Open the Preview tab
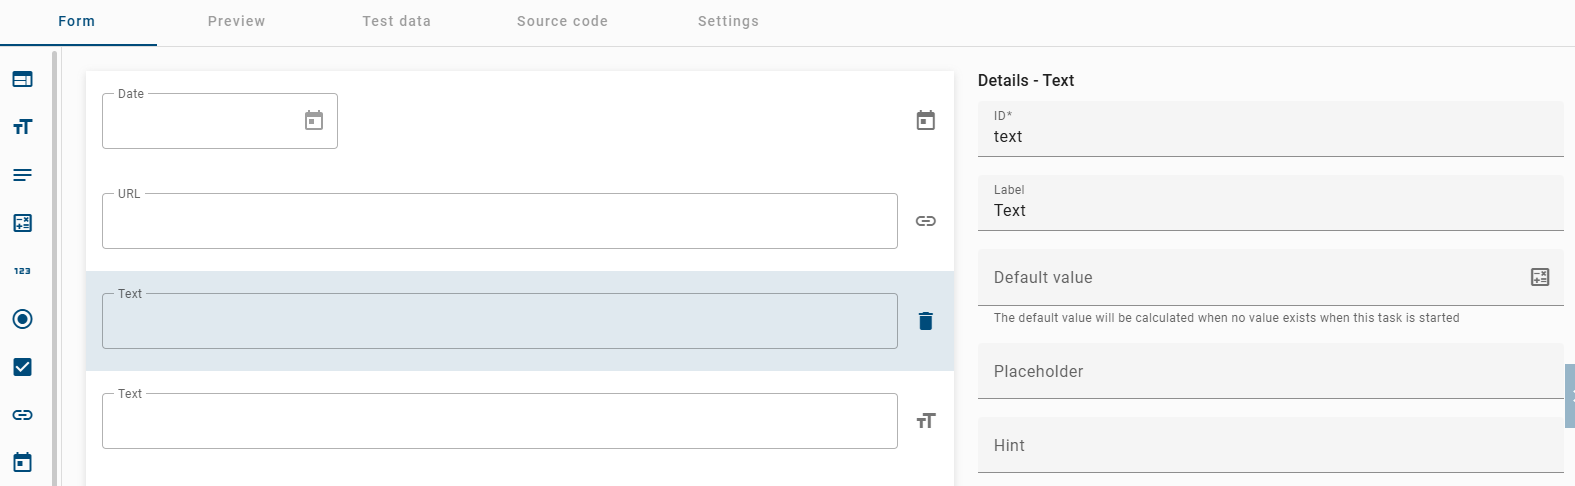Viewport: 1575px width, 486px height. click(x=237, y=21)
